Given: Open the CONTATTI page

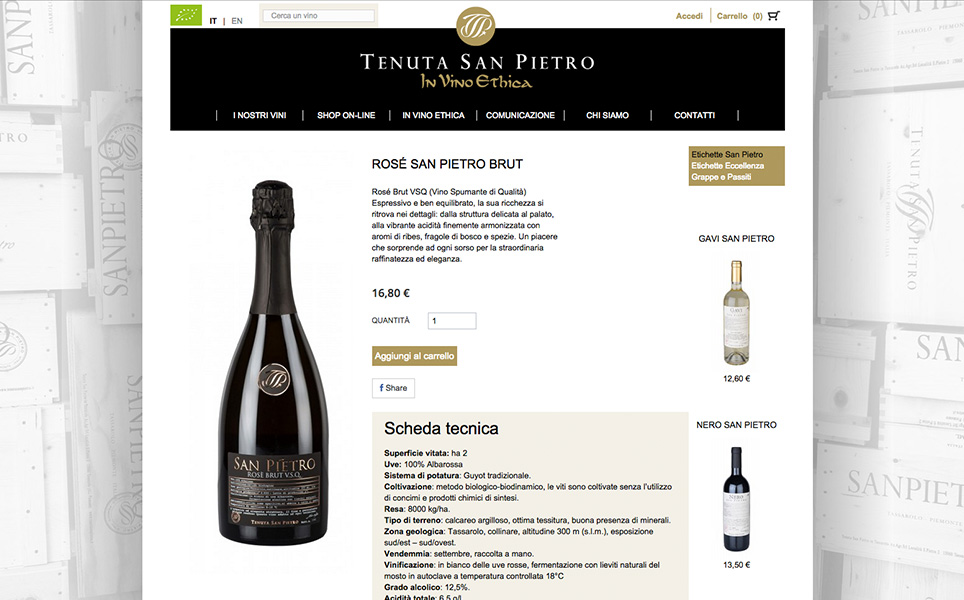Looking at the screenshot, I should (695, 115).
